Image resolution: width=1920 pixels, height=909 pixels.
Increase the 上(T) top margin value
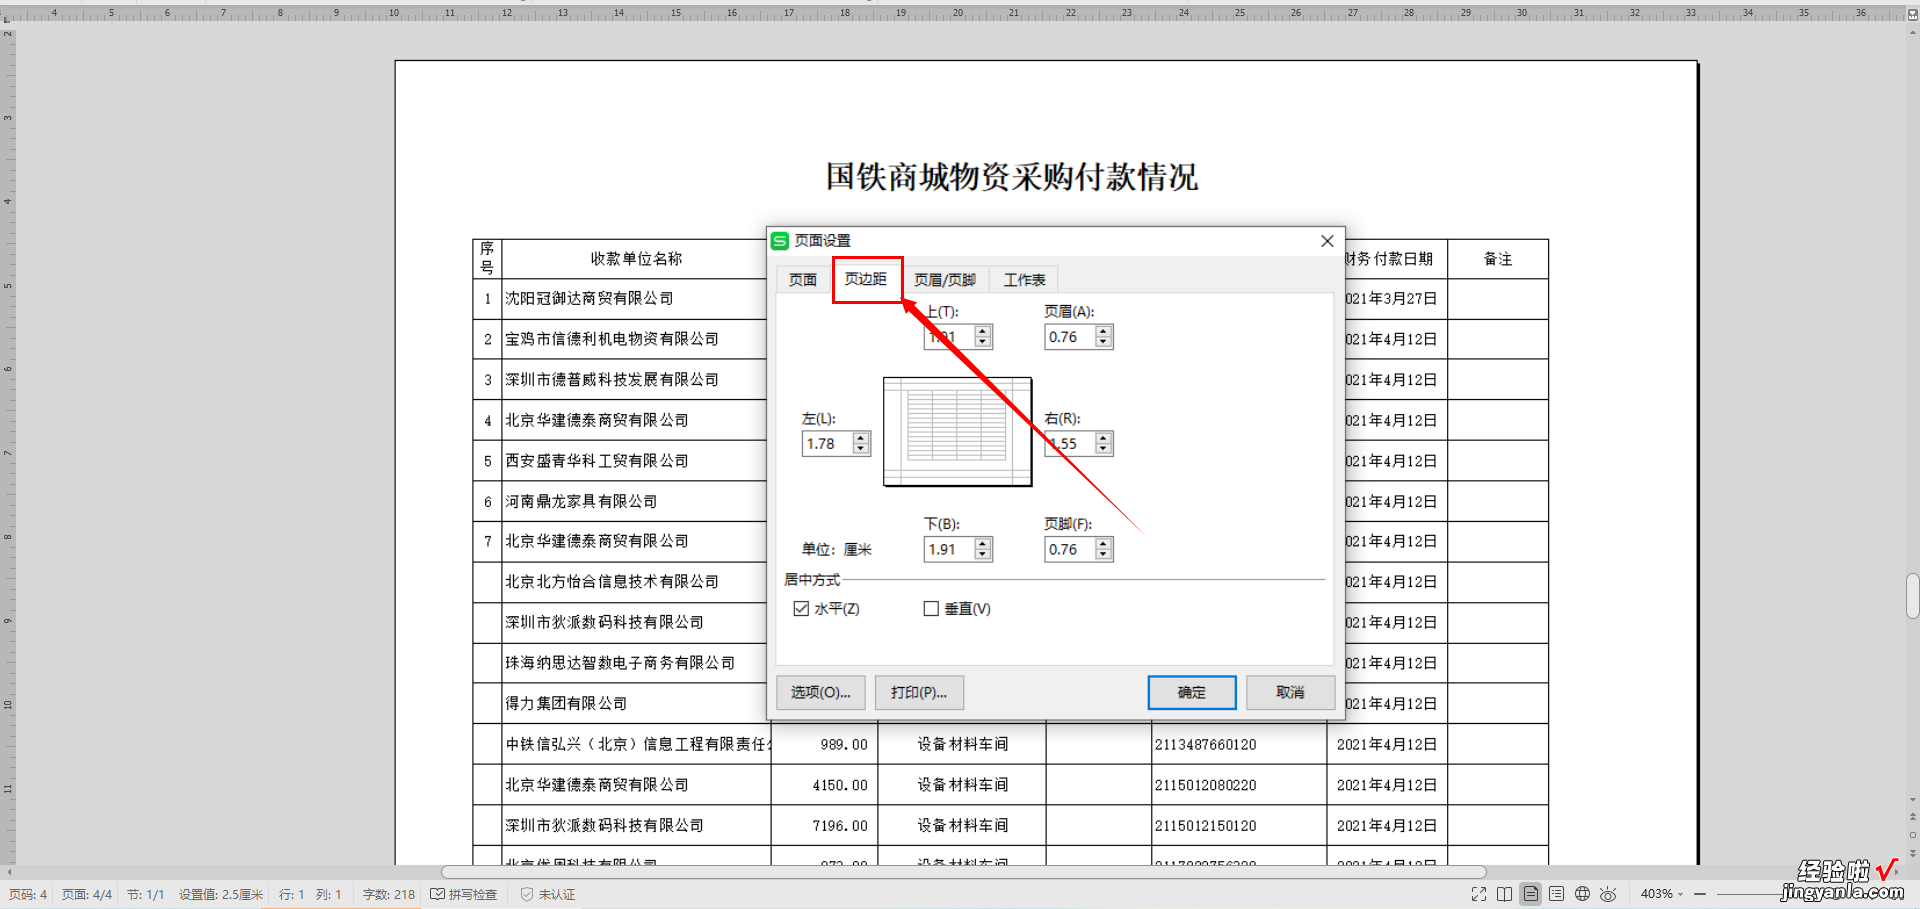983,332
